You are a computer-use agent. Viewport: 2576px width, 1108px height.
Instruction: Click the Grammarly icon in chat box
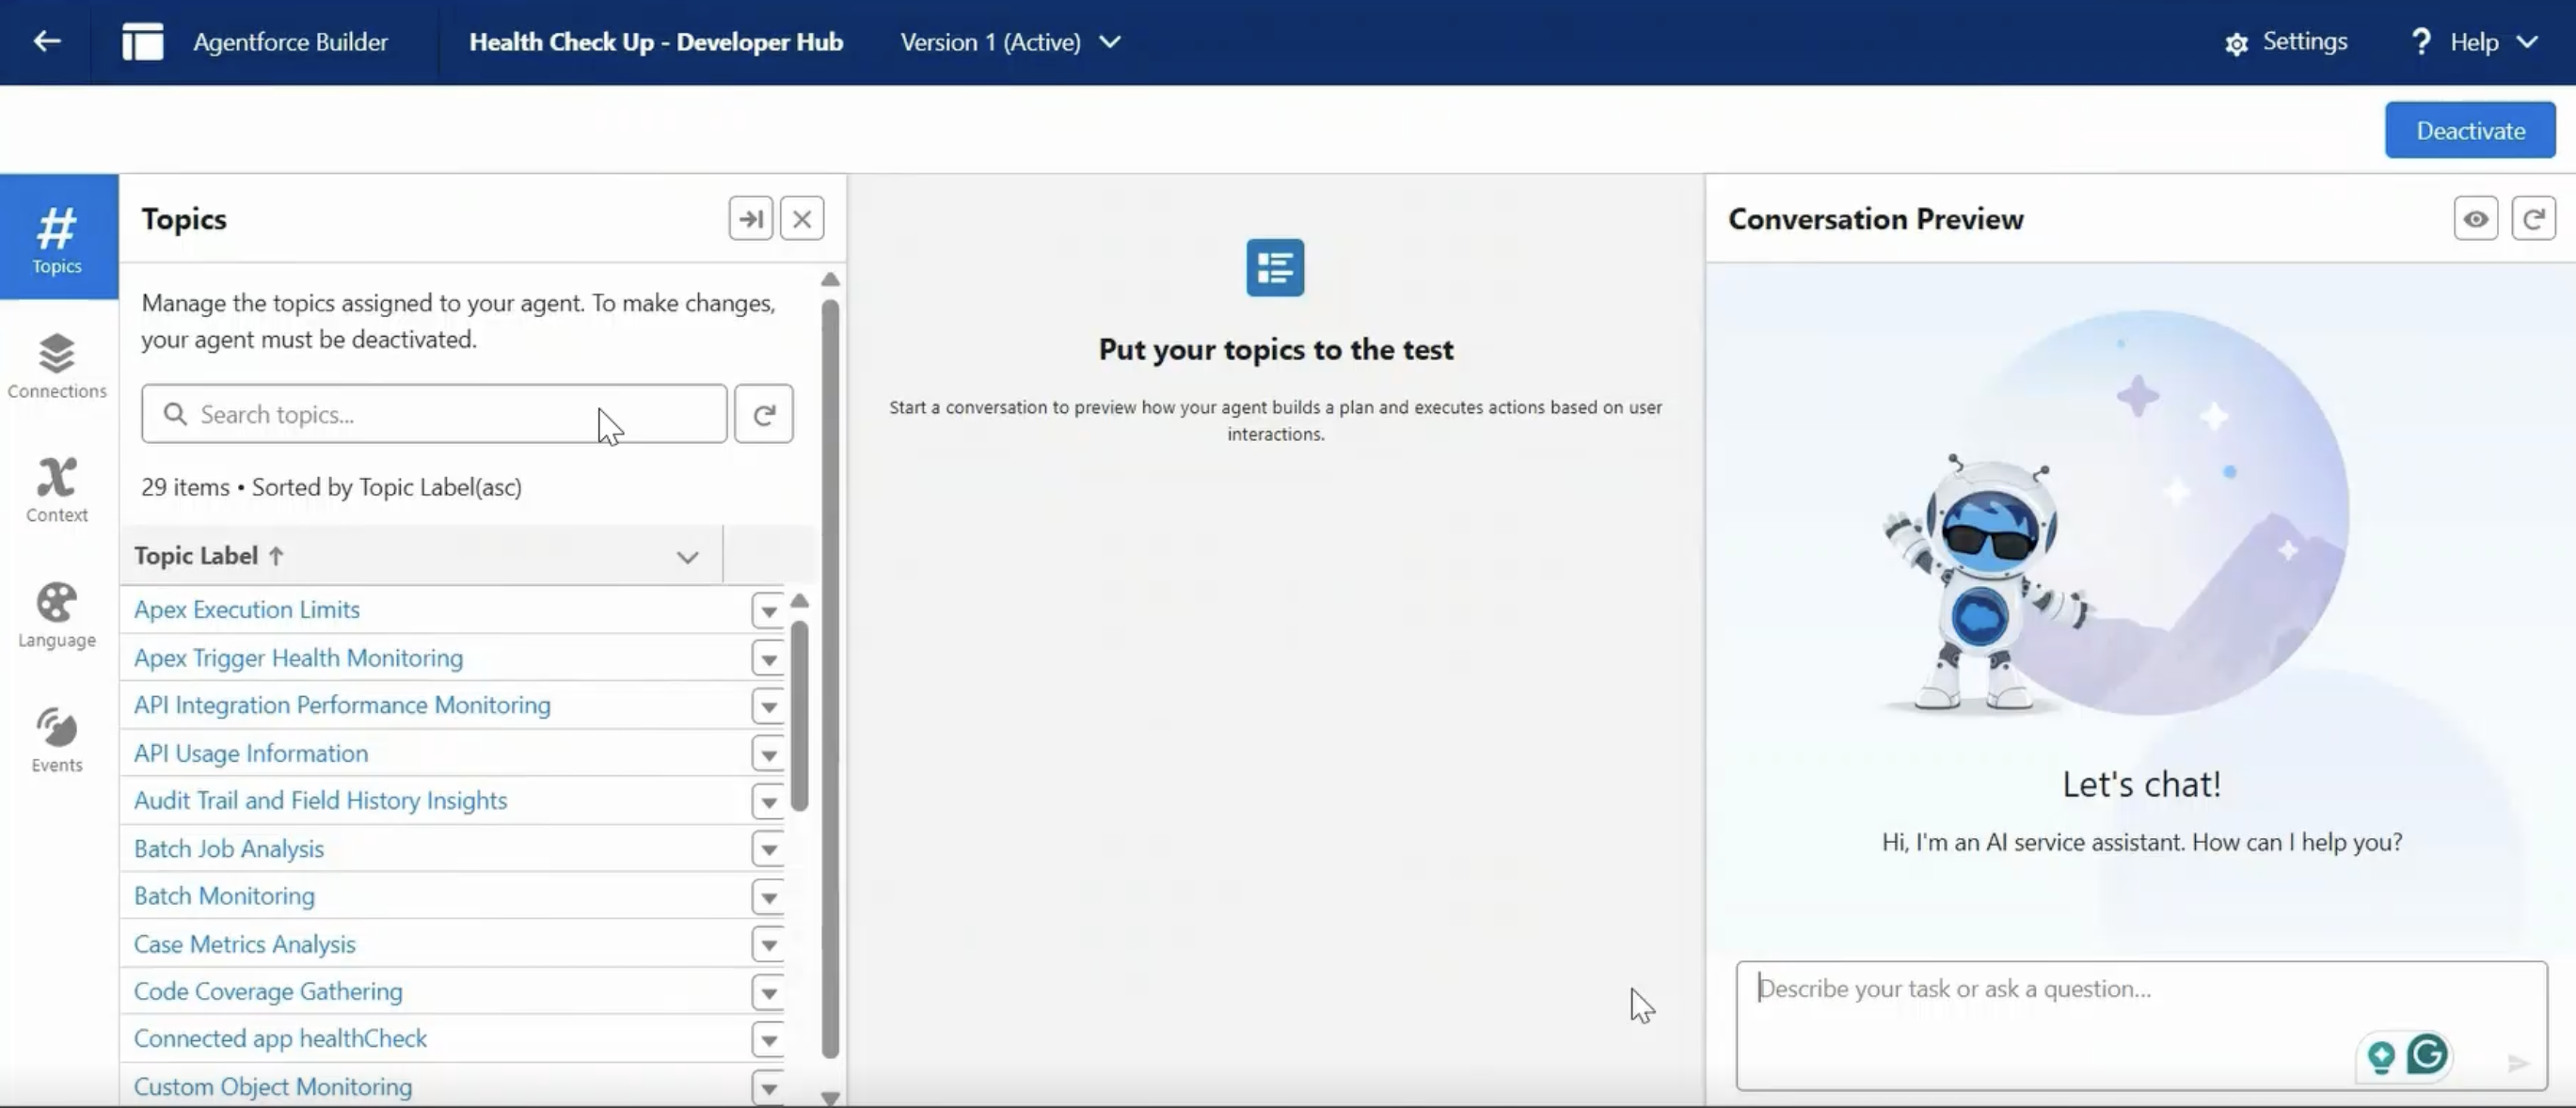(x=2427, y=1054)
